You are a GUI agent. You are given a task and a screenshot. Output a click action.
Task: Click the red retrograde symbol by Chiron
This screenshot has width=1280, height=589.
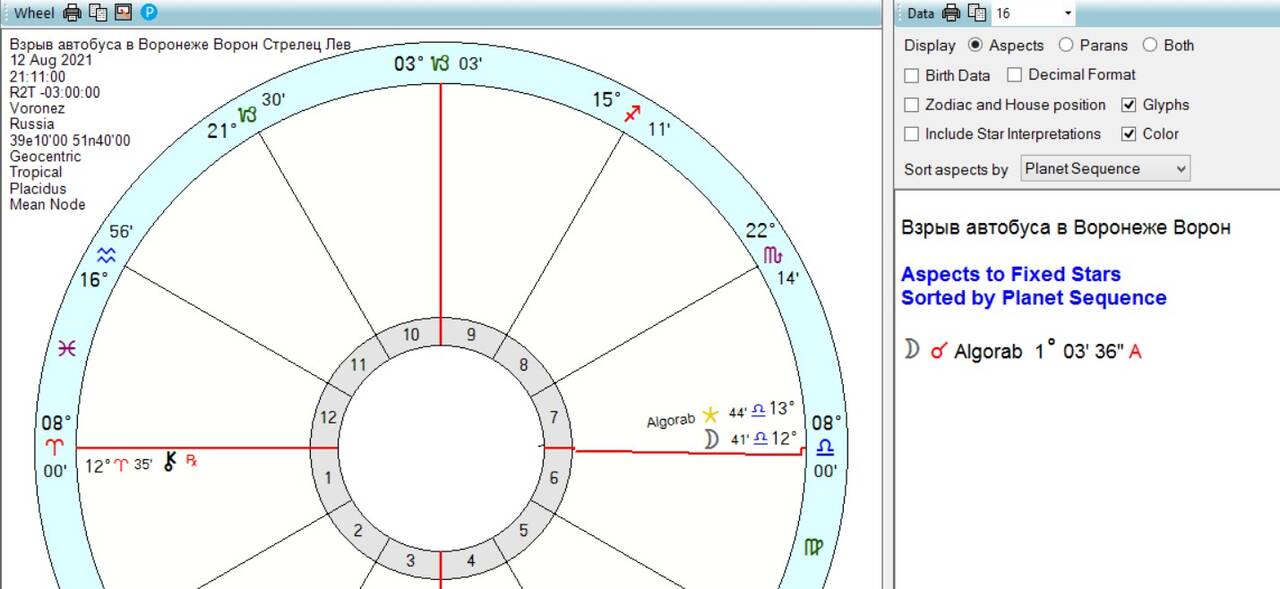192,461
